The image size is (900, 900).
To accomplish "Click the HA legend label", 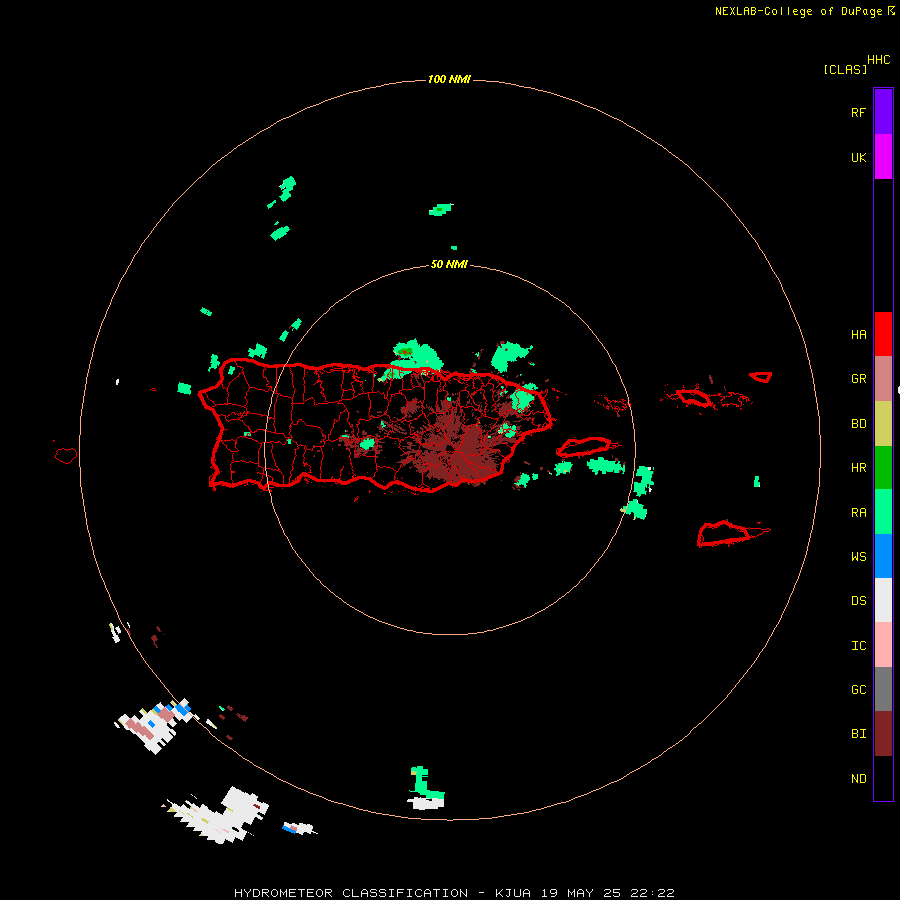I will tap(858, 335).
